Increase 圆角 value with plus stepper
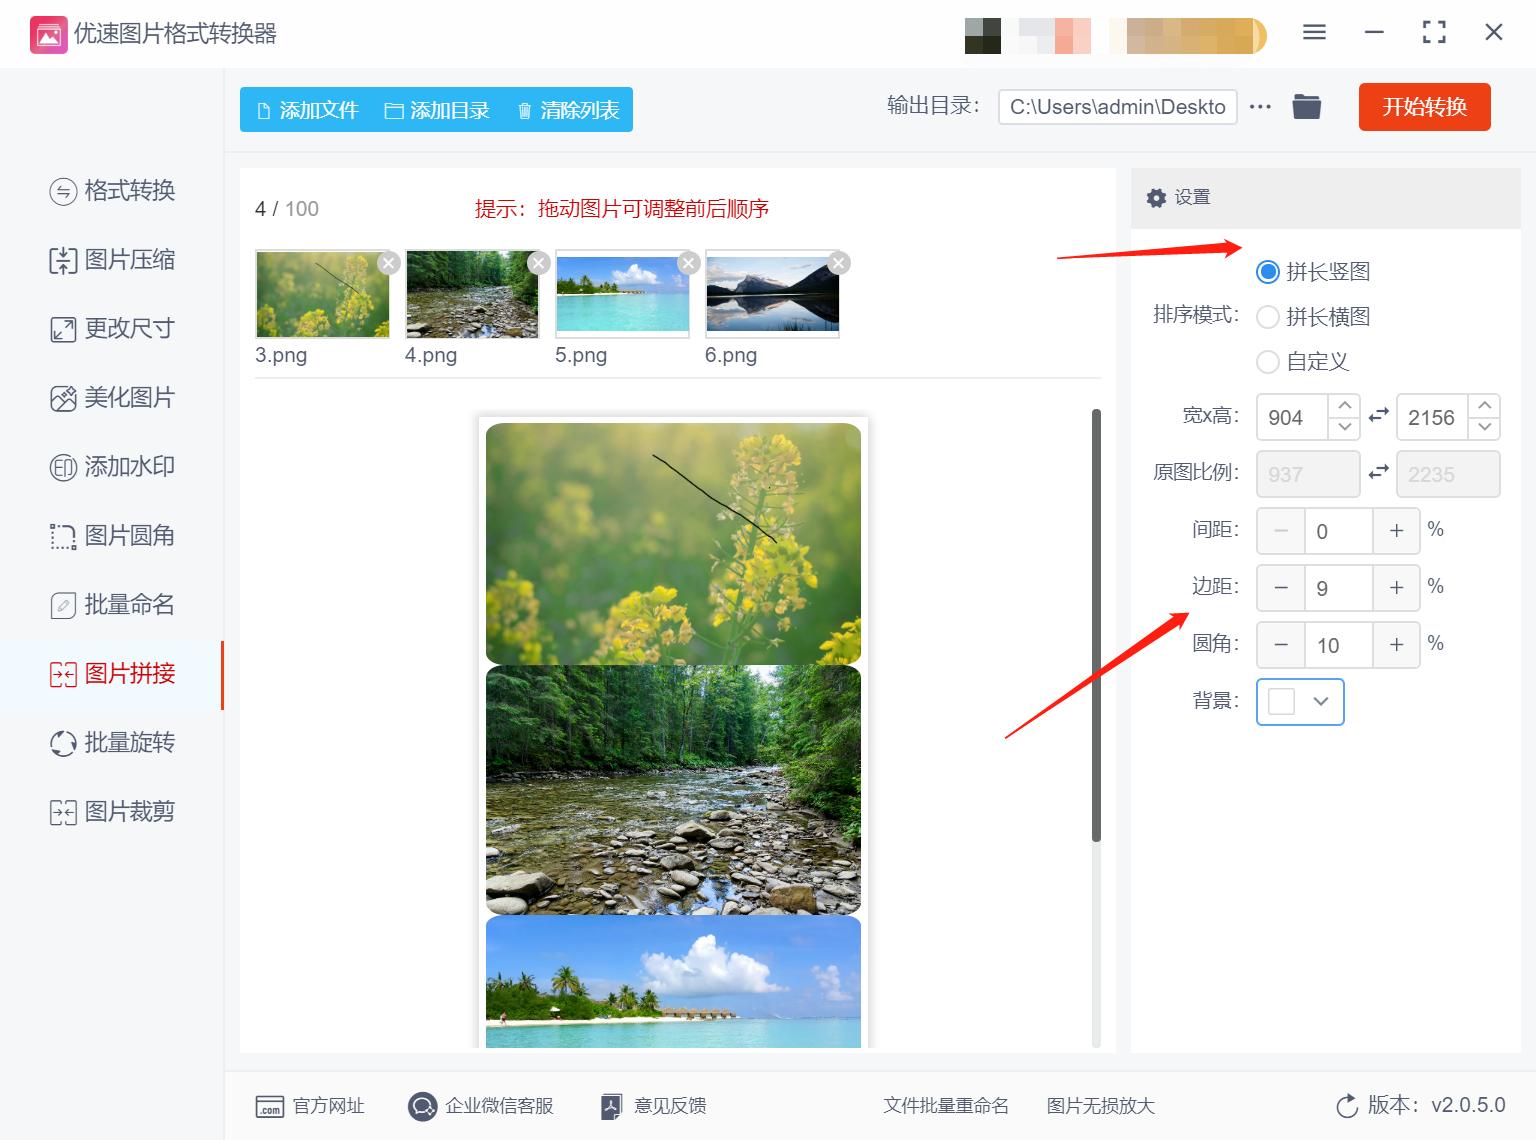Image resolution: width=1536 pixels, height=1140 pixels. point(1396,645)
